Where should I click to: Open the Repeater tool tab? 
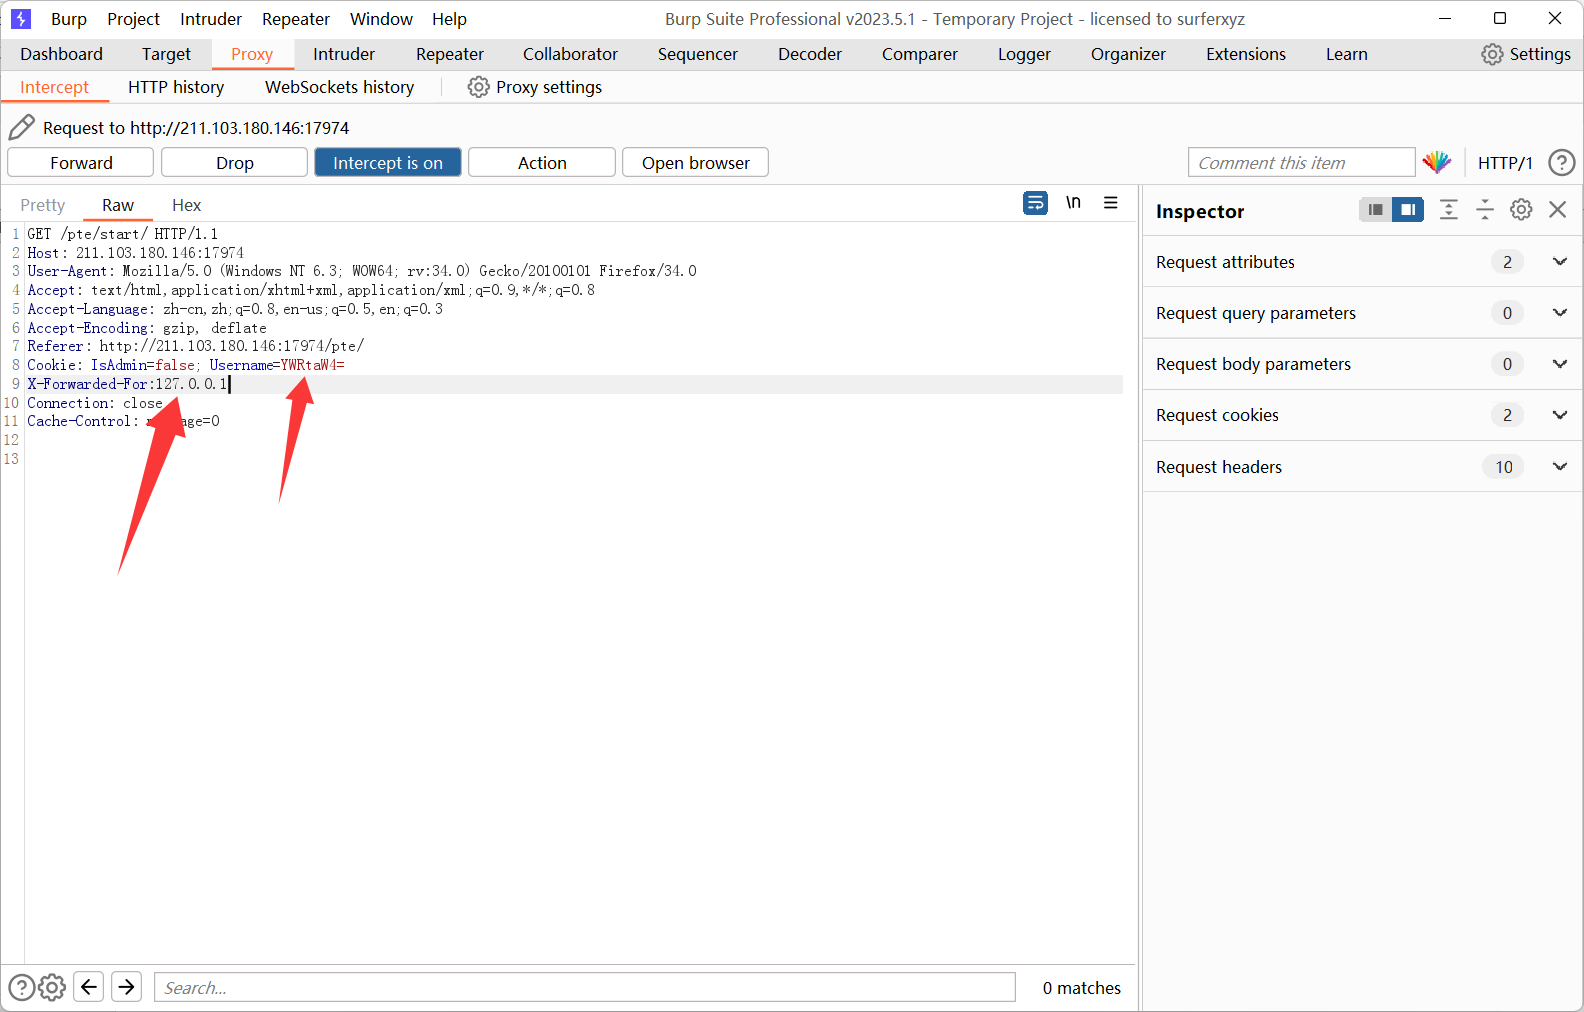(x=450, y=54)
